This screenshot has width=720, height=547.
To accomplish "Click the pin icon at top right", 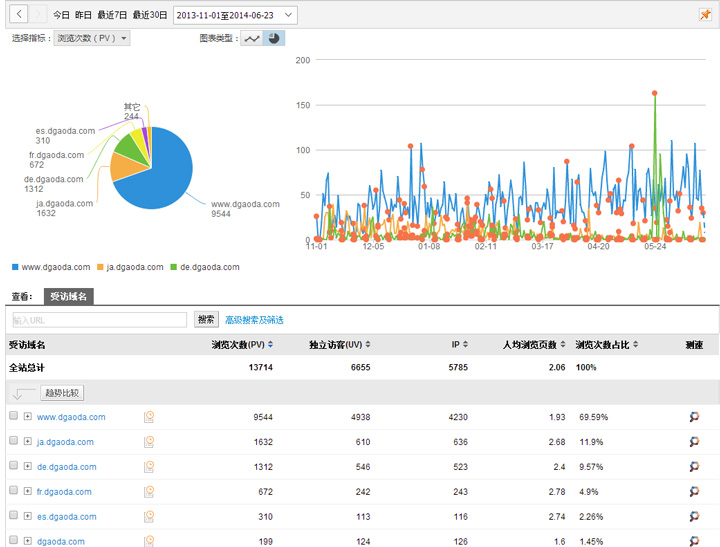I will [x=704, y=15].
